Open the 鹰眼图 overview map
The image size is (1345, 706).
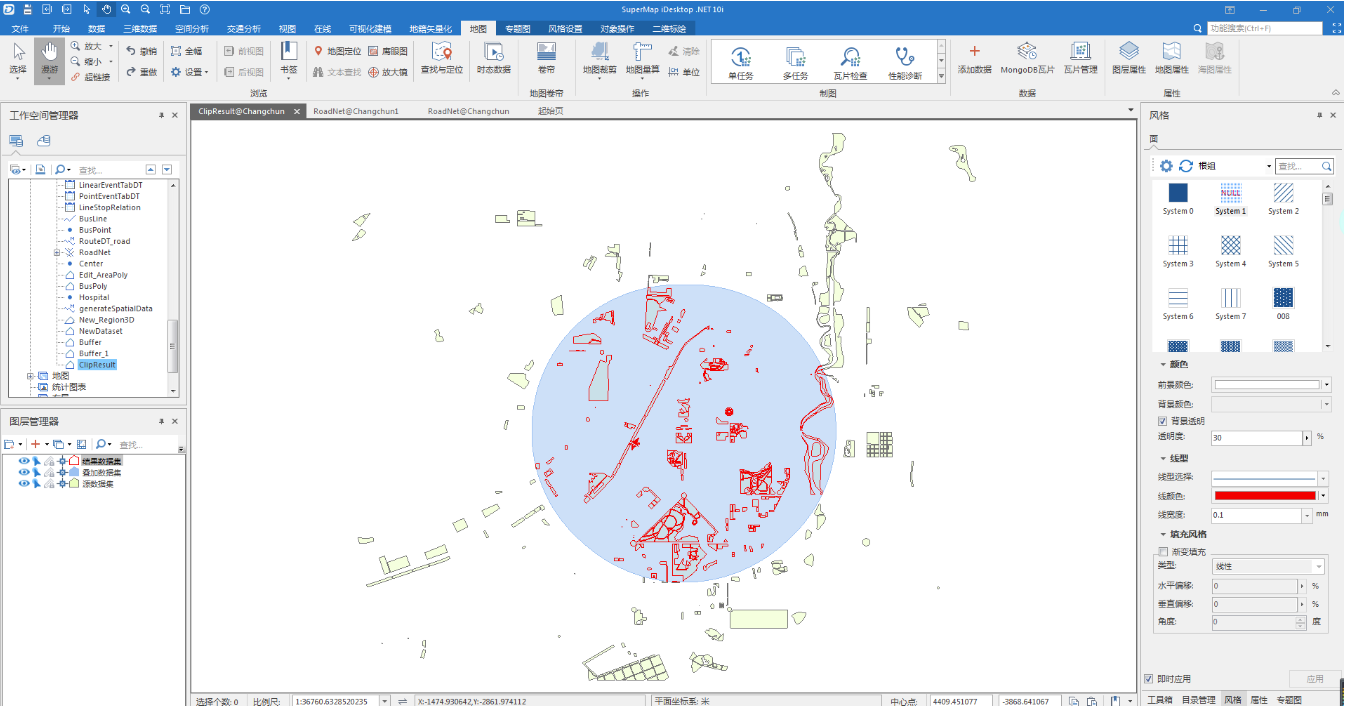[x=387, y=50]
